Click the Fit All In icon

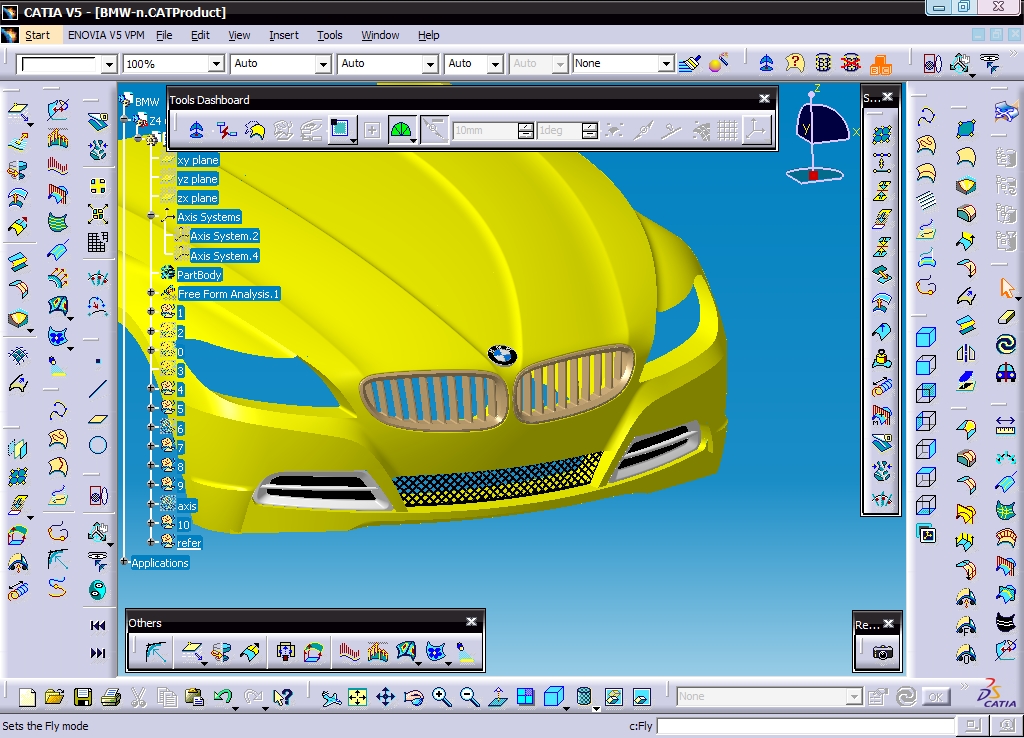[358, 698]
